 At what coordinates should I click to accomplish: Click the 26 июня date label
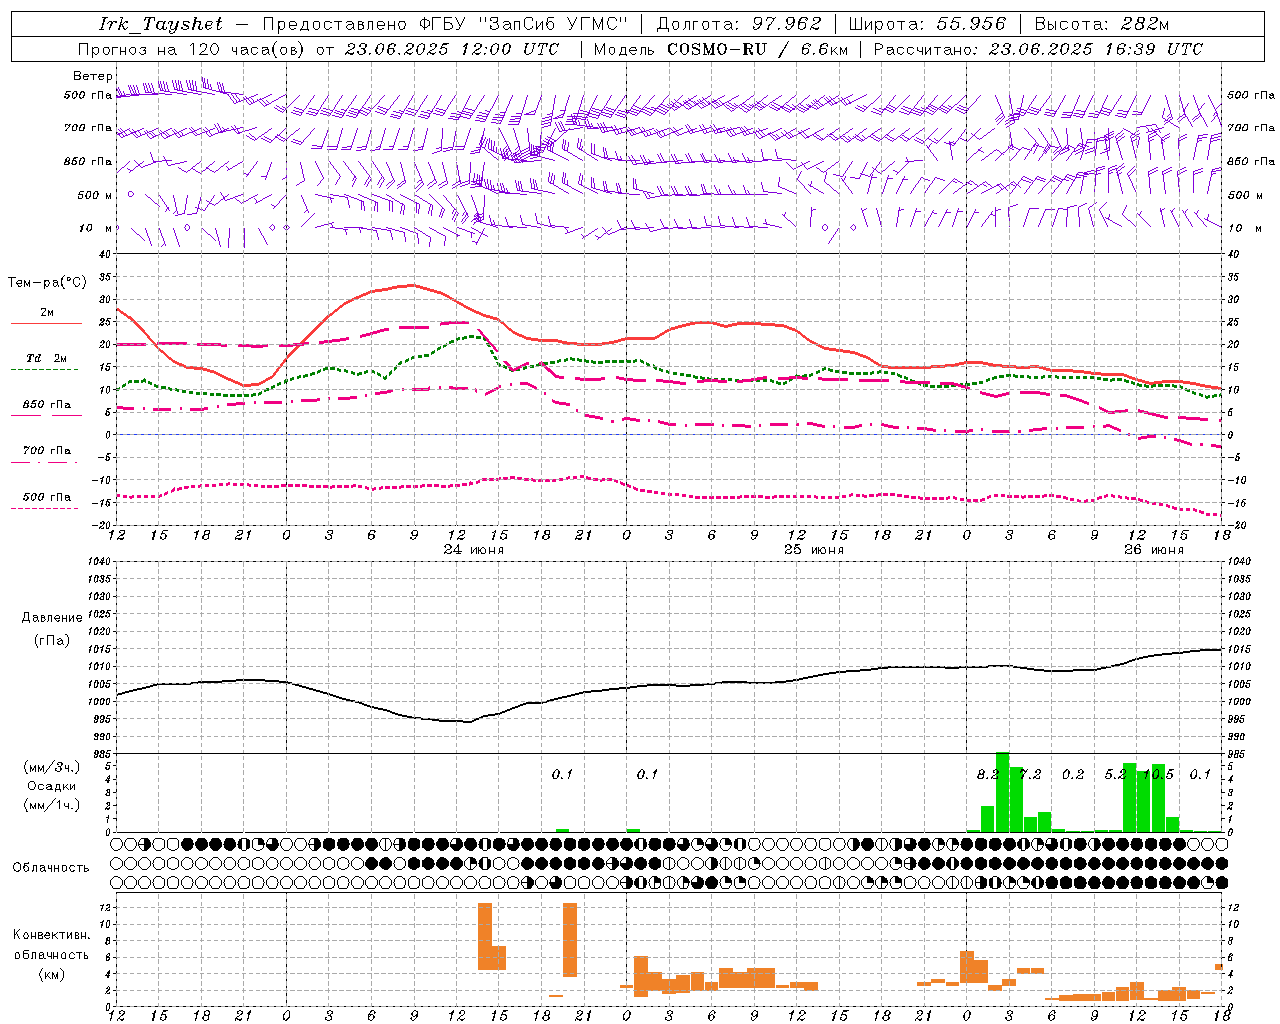(x=1154, y=550)
